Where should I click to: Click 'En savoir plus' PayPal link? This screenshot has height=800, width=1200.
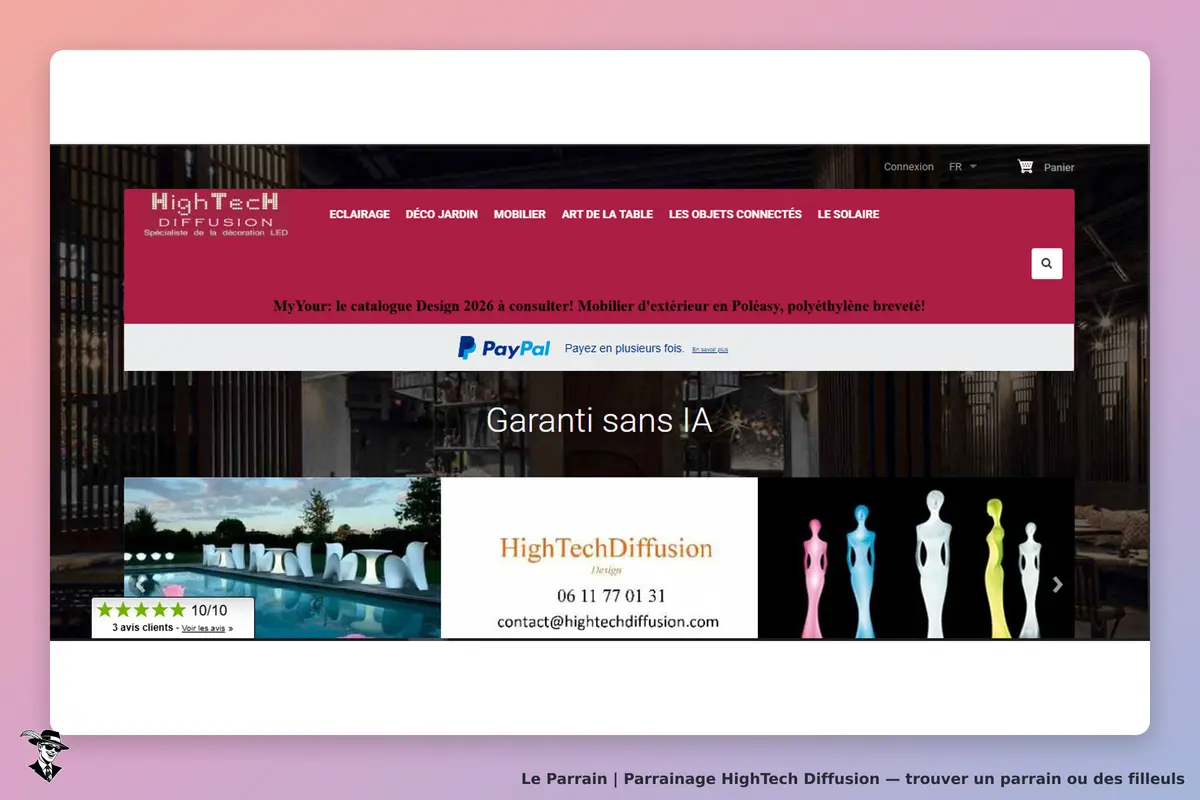(710, 350)
